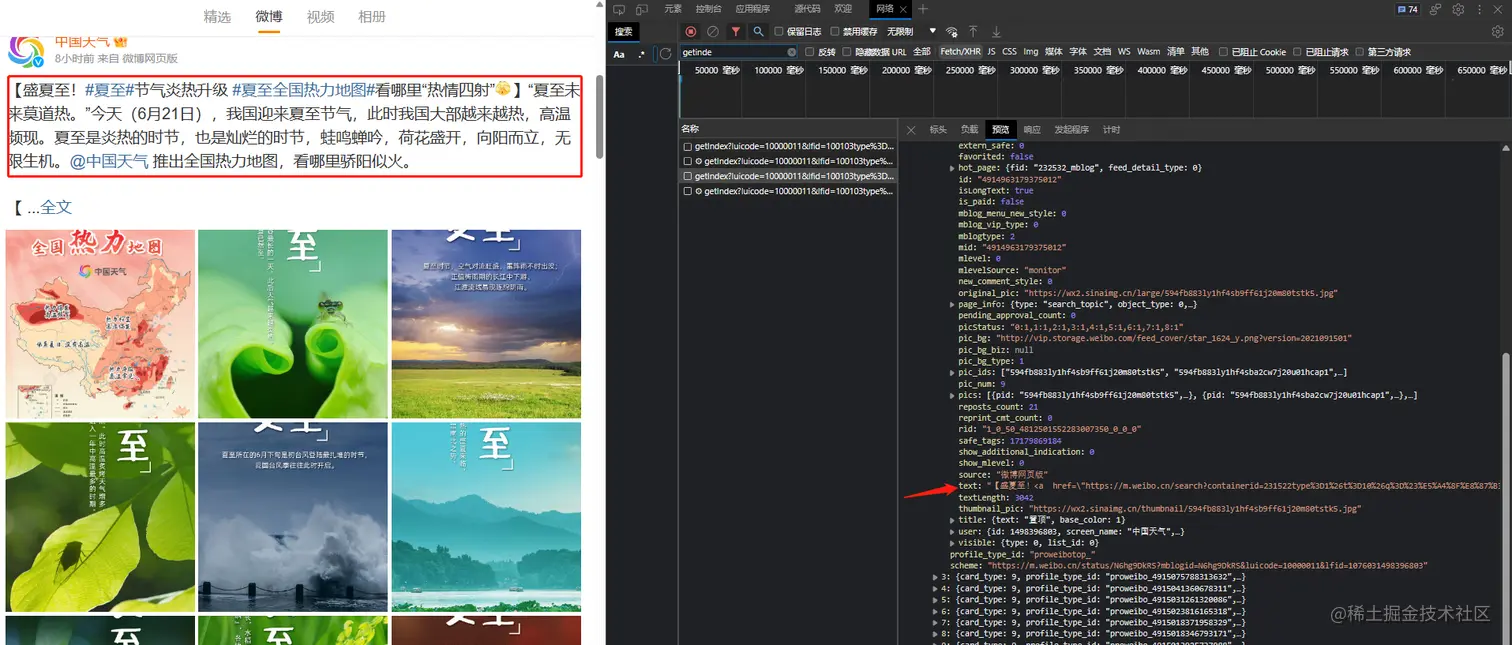This screenshot has height=645, width=1512.
Task: Close the request detail pane with the X
Action: tap(911, 130)
